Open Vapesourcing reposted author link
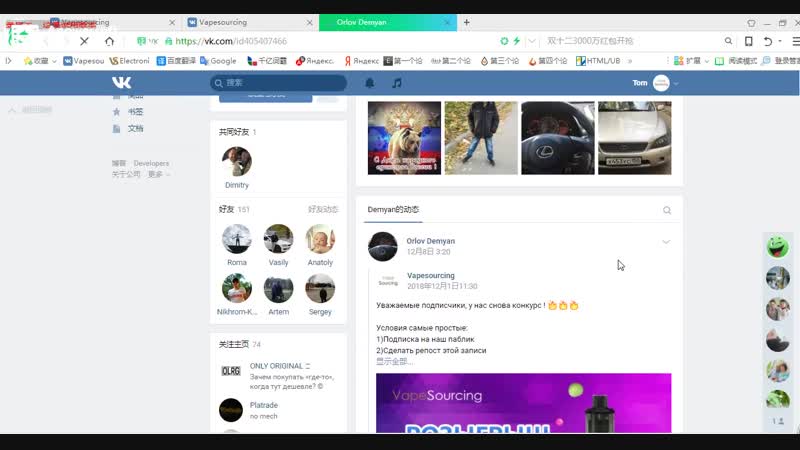The width and height of the screenshot is (800, 450). pos(431,276)
